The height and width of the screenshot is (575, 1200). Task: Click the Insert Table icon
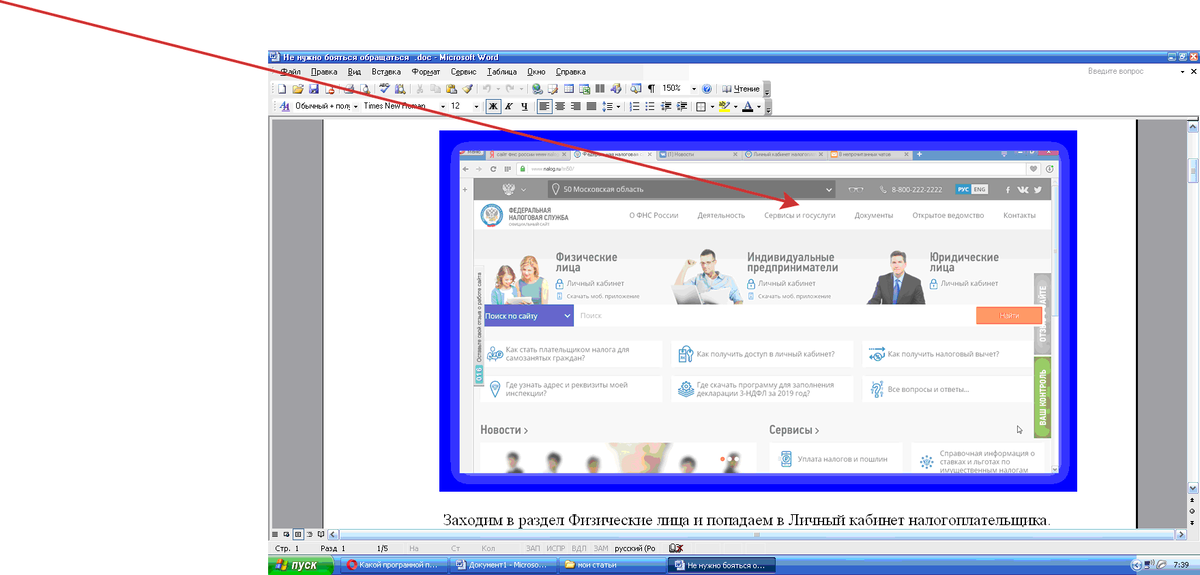(x=568, y=89)
